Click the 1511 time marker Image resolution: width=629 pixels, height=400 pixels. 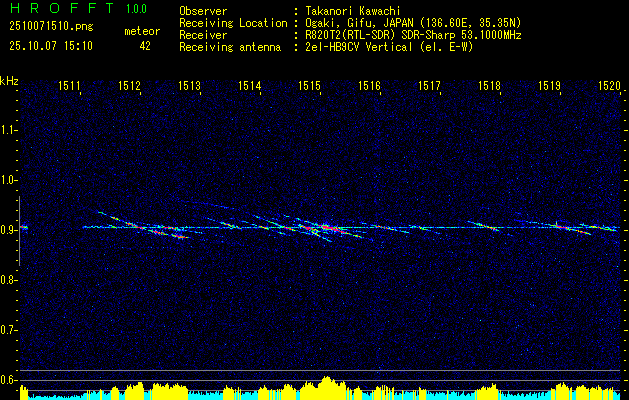tap(70, 85)
